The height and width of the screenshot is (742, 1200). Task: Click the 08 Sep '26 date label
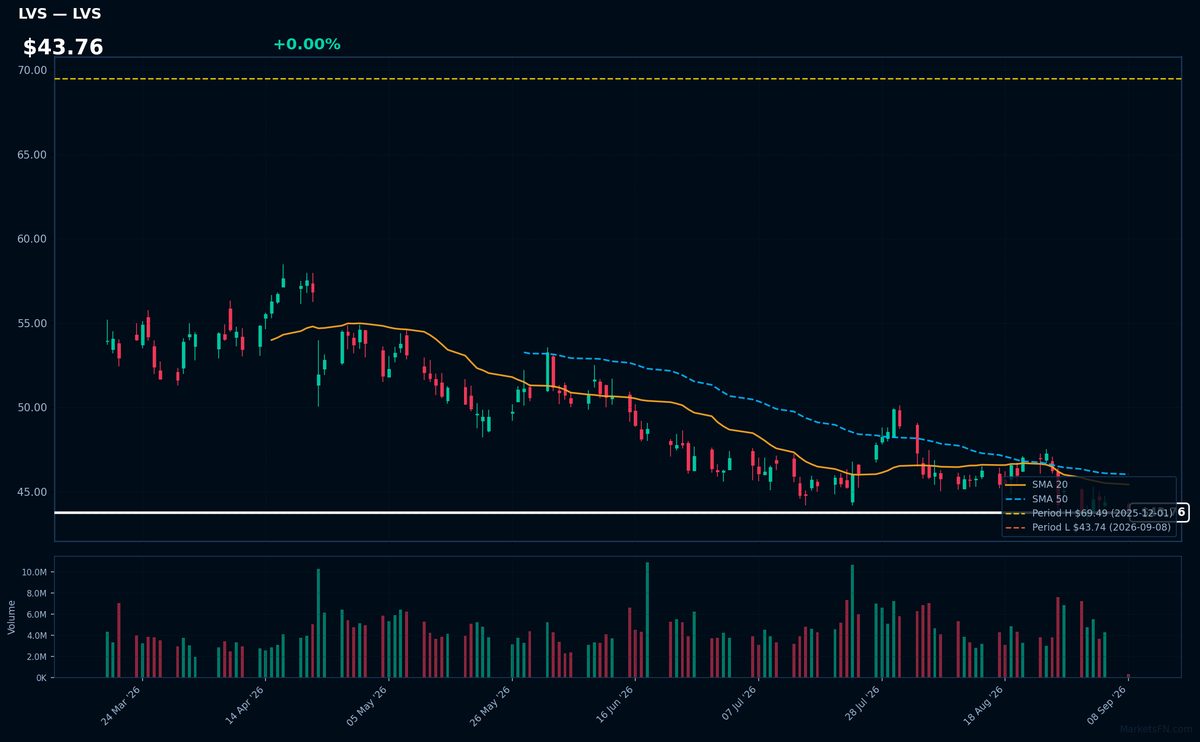[1109, 704]
